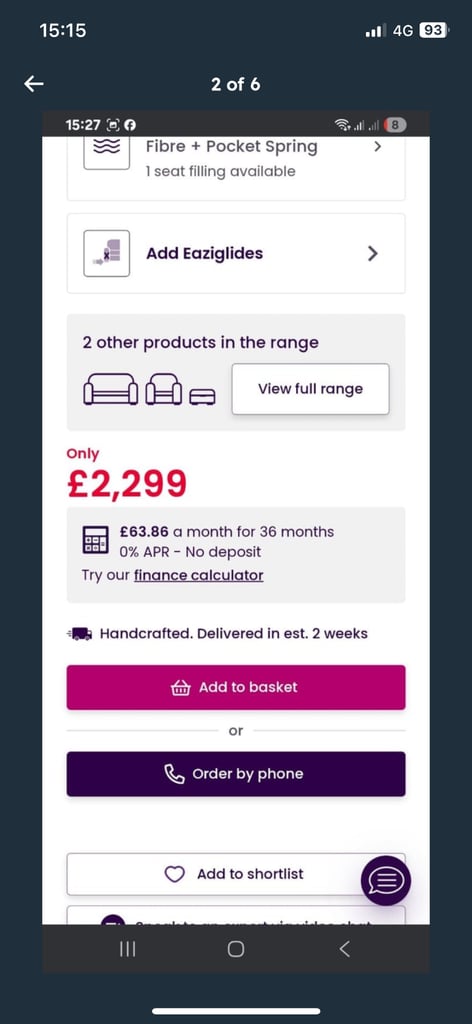Expand the Add Eaziglides option
472x1024 pixels.
[236, 253]
